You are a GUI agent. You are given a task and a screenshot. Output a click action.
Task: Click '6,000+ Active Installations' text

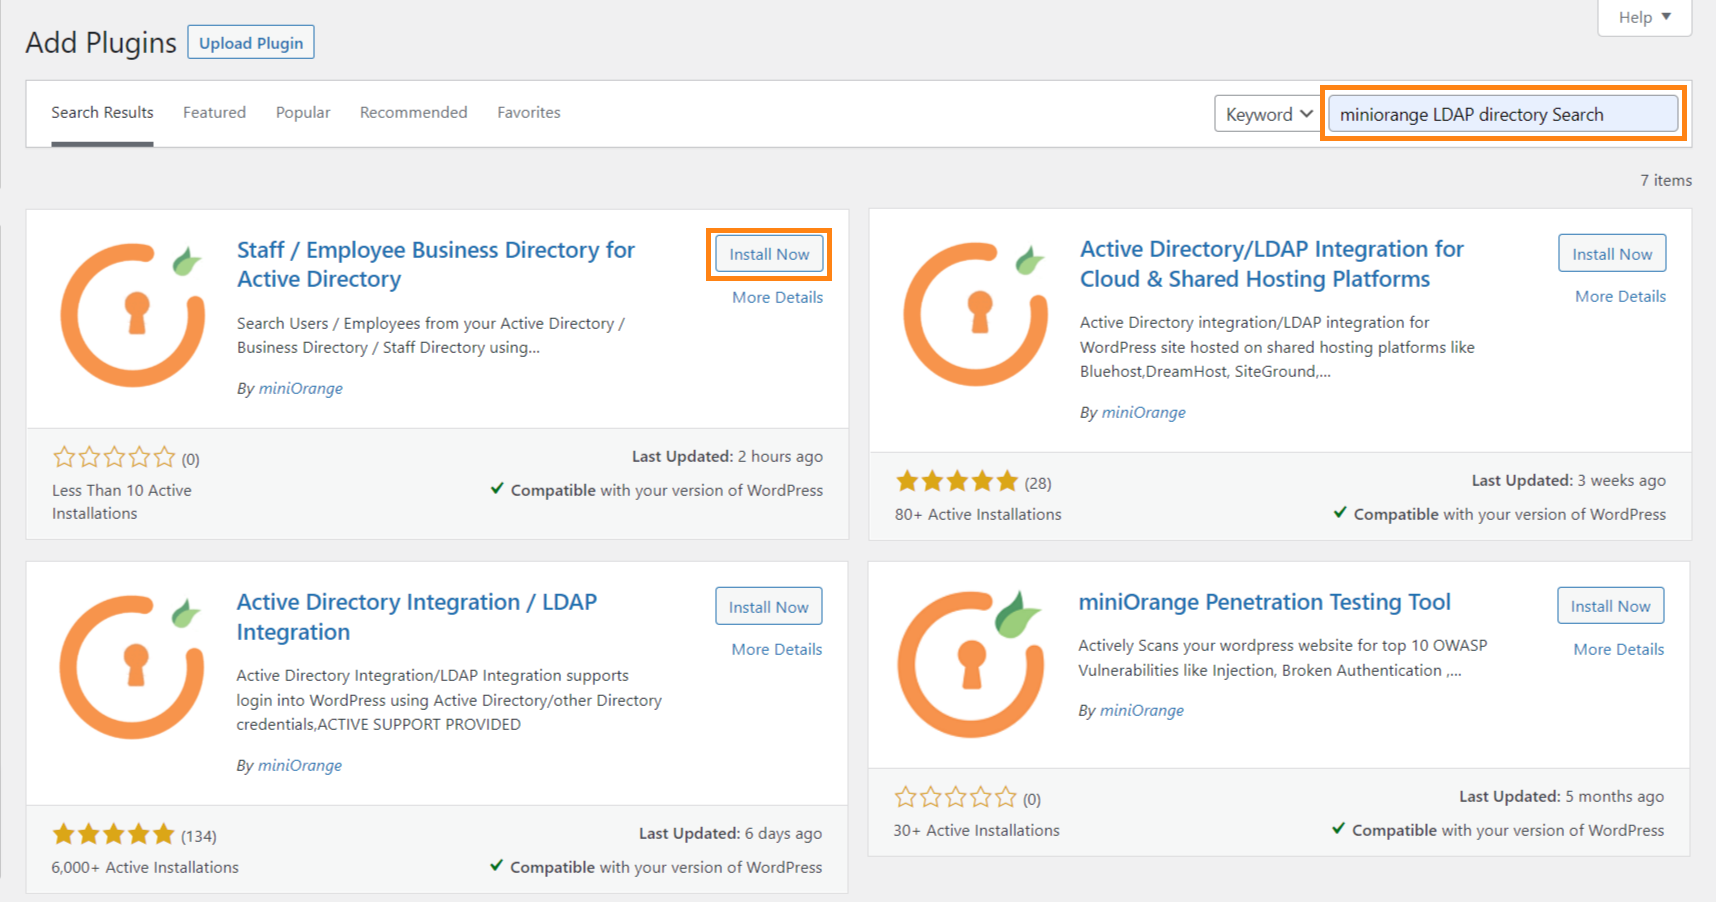click(145, 867)
